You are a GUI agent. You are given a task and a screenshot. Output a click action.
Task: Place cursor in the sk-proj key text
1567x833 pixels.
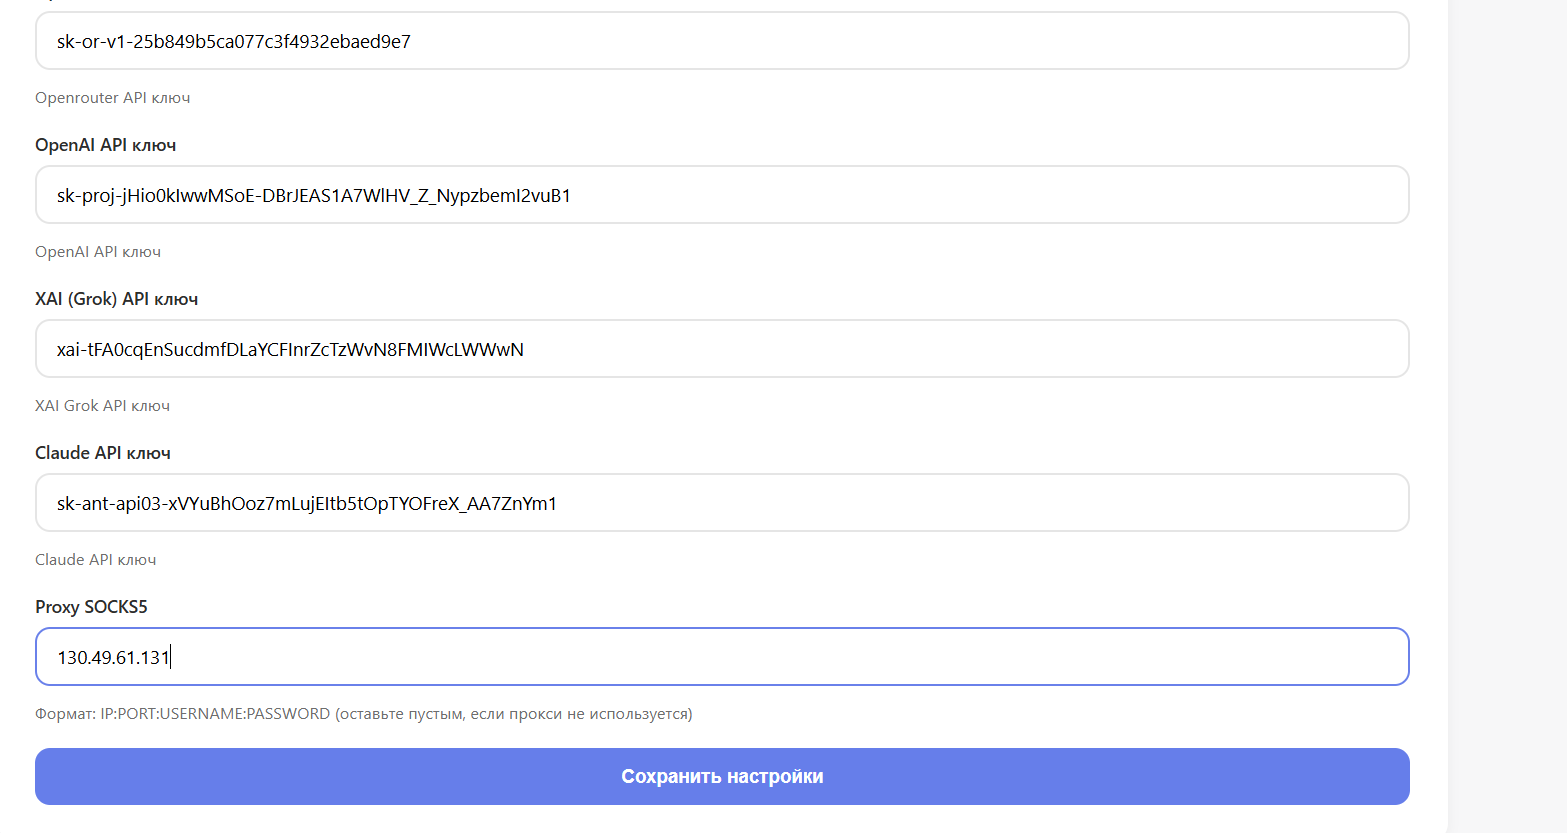click(x=313, y=196)
